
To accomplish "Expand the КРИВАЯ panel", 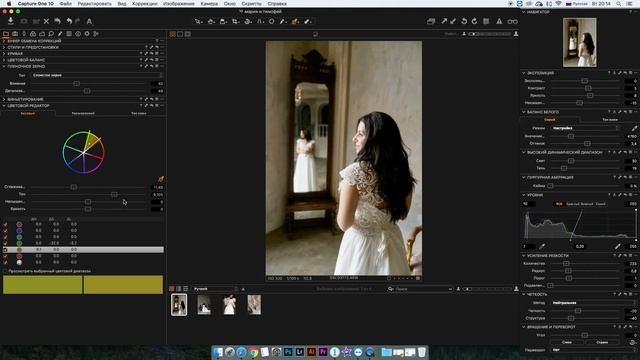I will point(4,53).
